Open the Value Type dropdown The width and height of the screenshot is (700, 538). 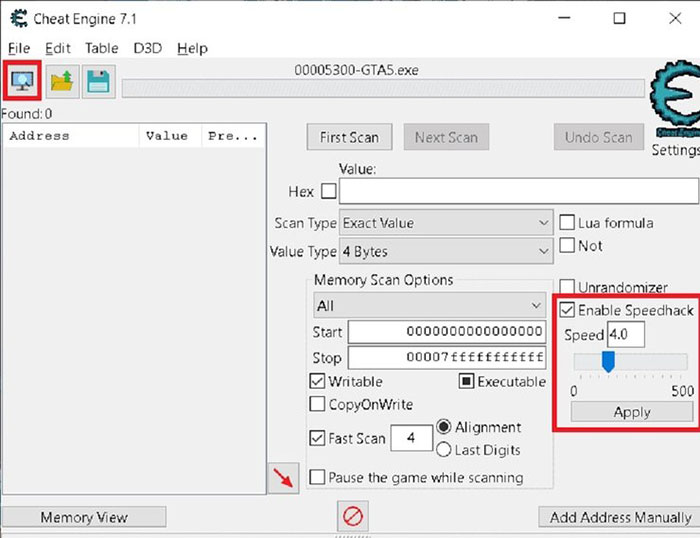pos(446,251)
